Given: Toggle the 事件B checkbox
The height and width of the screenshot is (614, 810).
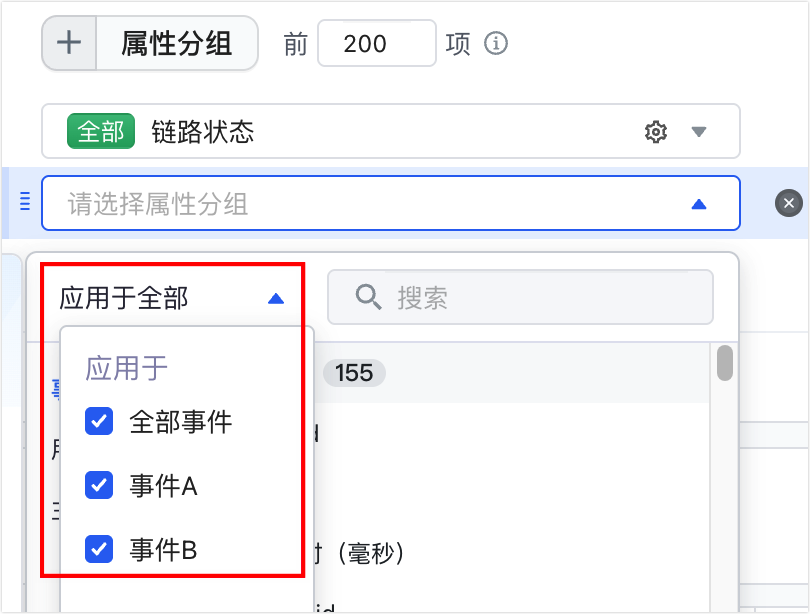Looking at the screenshot, I should [99, 549].
